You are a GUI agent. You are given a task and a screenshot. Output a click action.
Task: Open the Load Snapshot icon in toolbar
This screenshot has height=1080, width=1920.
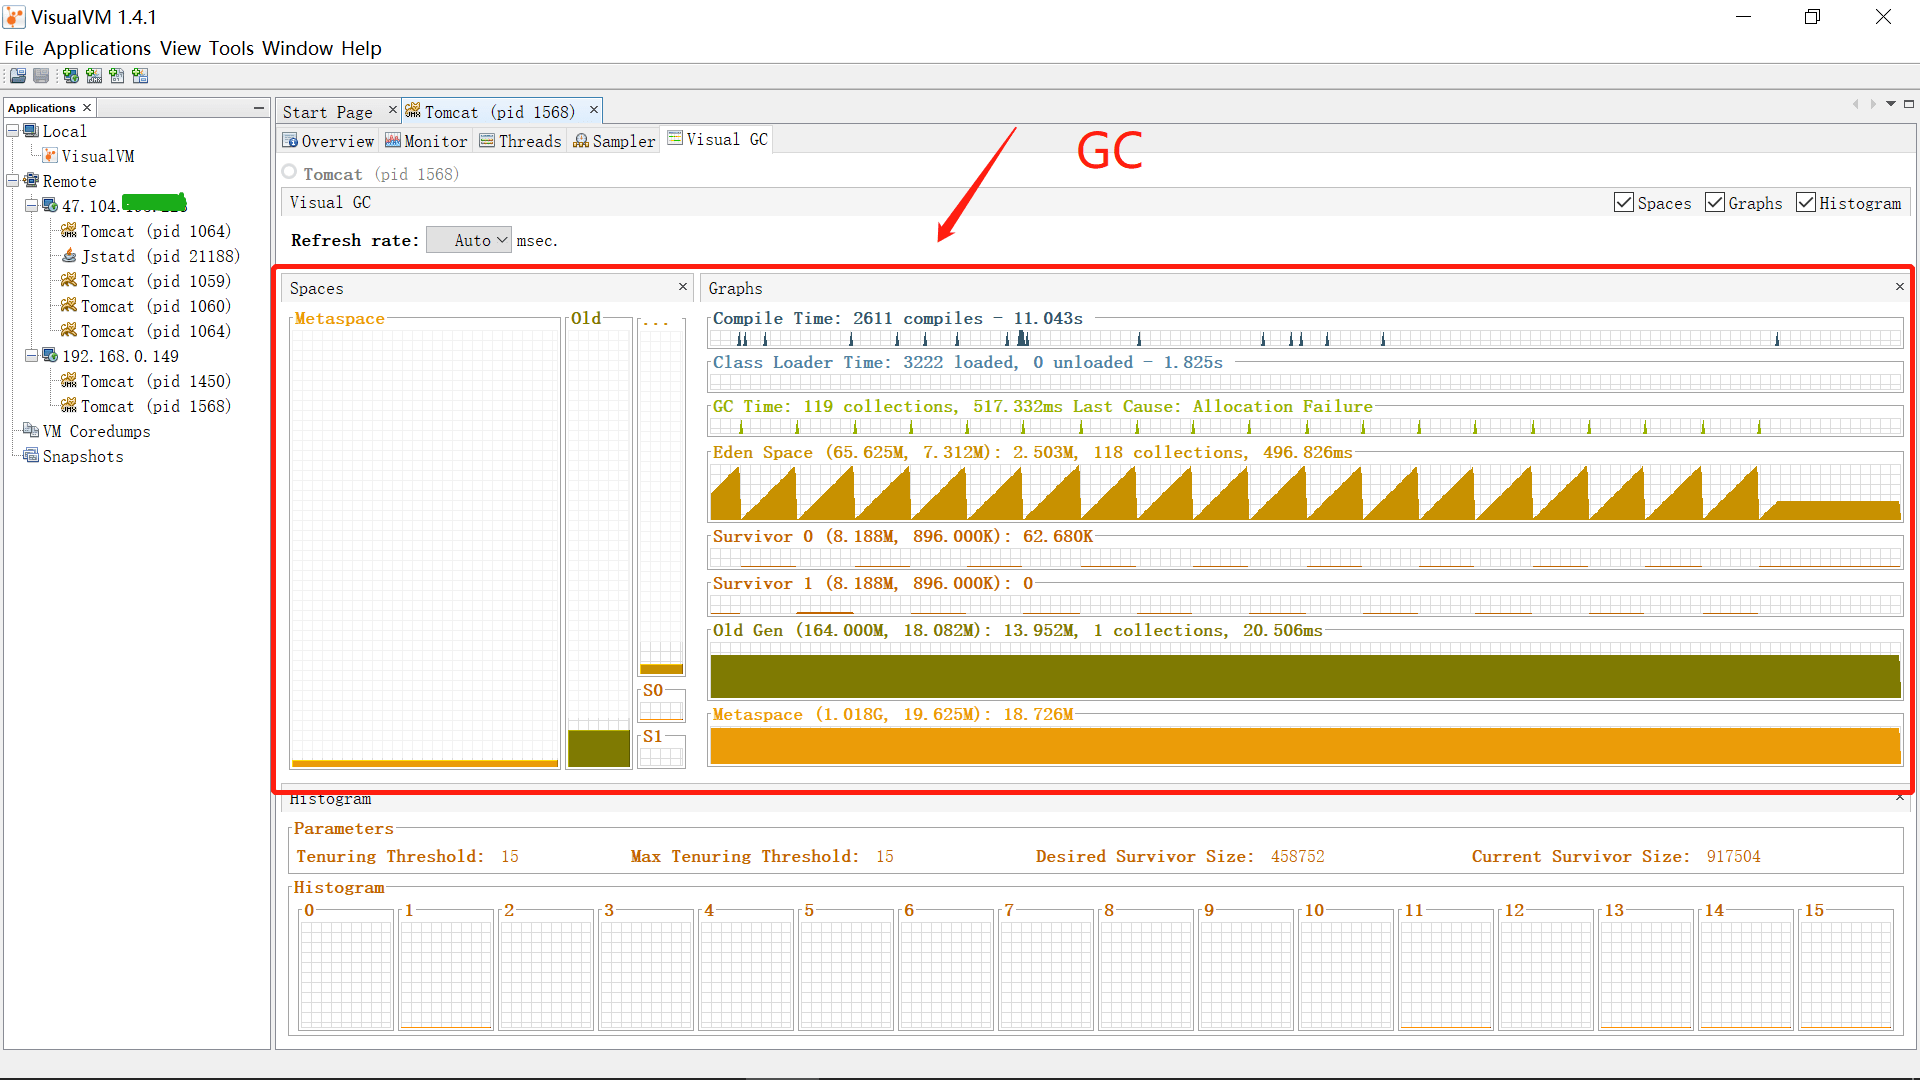tap(17, 75)
